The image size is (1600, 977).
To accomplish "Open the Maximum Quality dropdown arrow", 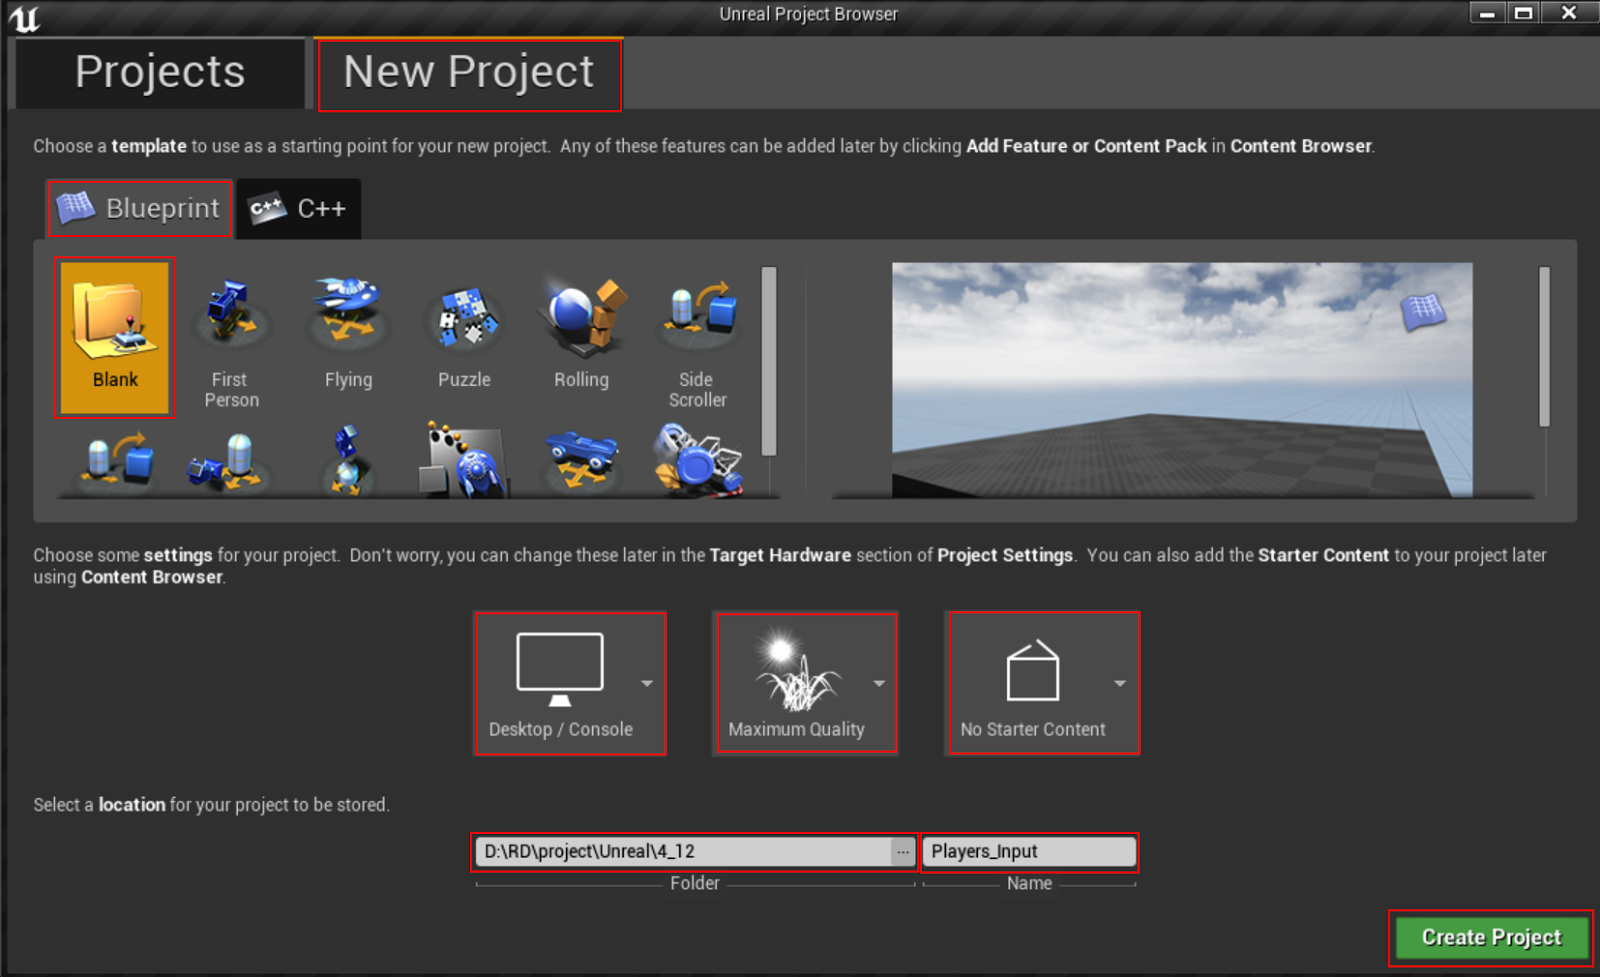I will (880, 684).
